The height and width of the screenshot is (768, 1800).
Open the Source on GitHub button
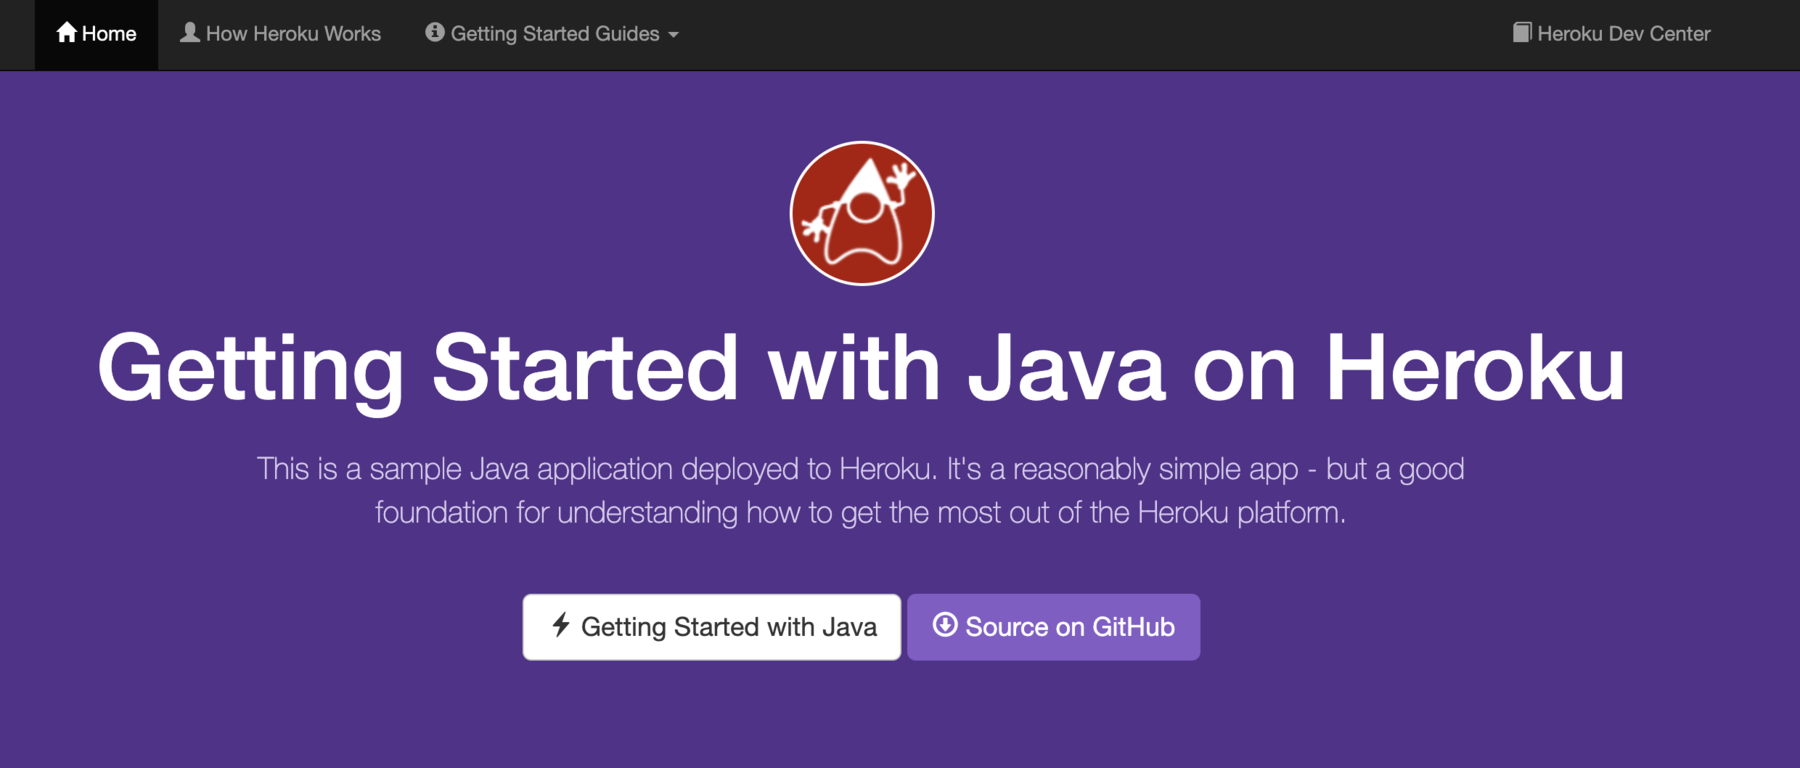[x=1054, y=627]
